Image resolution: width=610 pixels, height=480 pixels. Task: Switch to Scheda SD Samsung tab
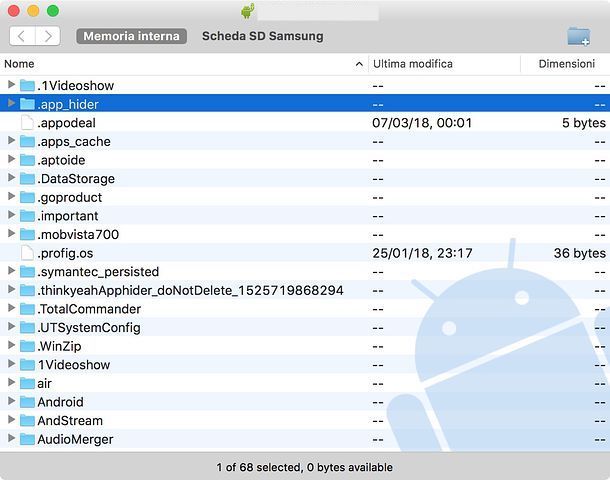click(x=263, y=36)
